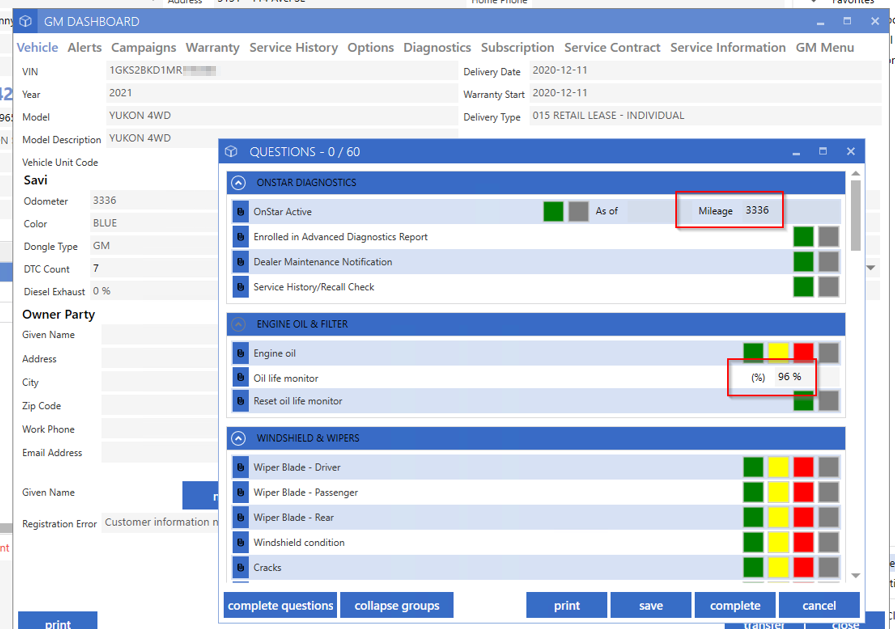Click print in the Questions window
The height and width of the screenshot is (629, 895).
coord(566,605)
